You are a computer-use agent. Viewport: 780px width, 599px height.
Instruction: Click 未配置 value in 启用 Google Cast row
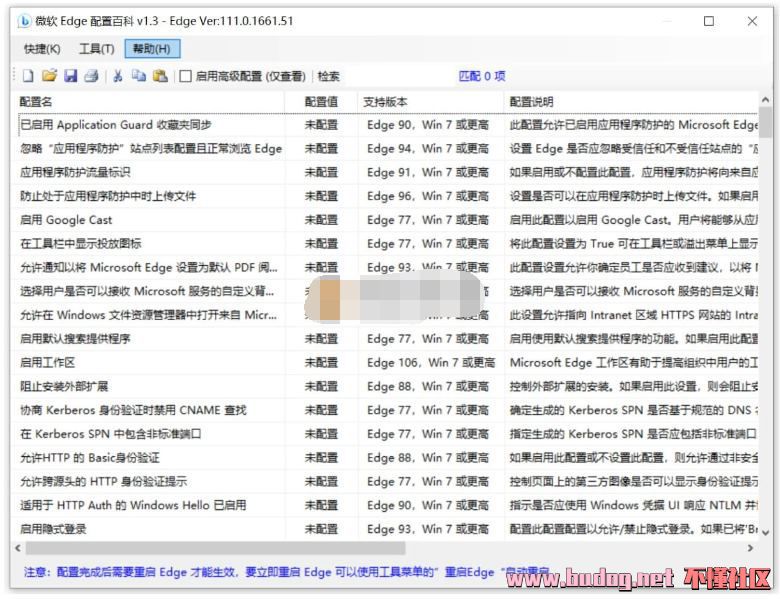coord(321,220)
